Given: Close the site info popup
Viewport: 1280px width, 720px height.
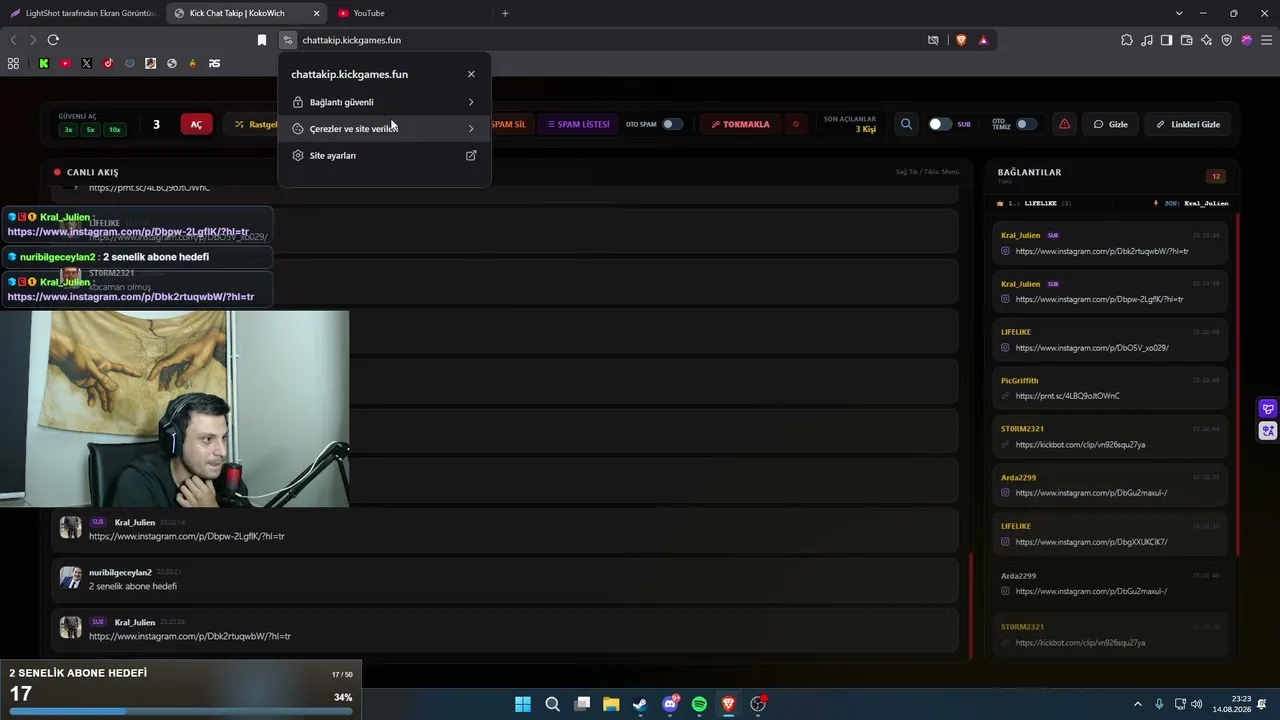Looking at the screenshot, I should pyautogui.click(x=471, y=74).
